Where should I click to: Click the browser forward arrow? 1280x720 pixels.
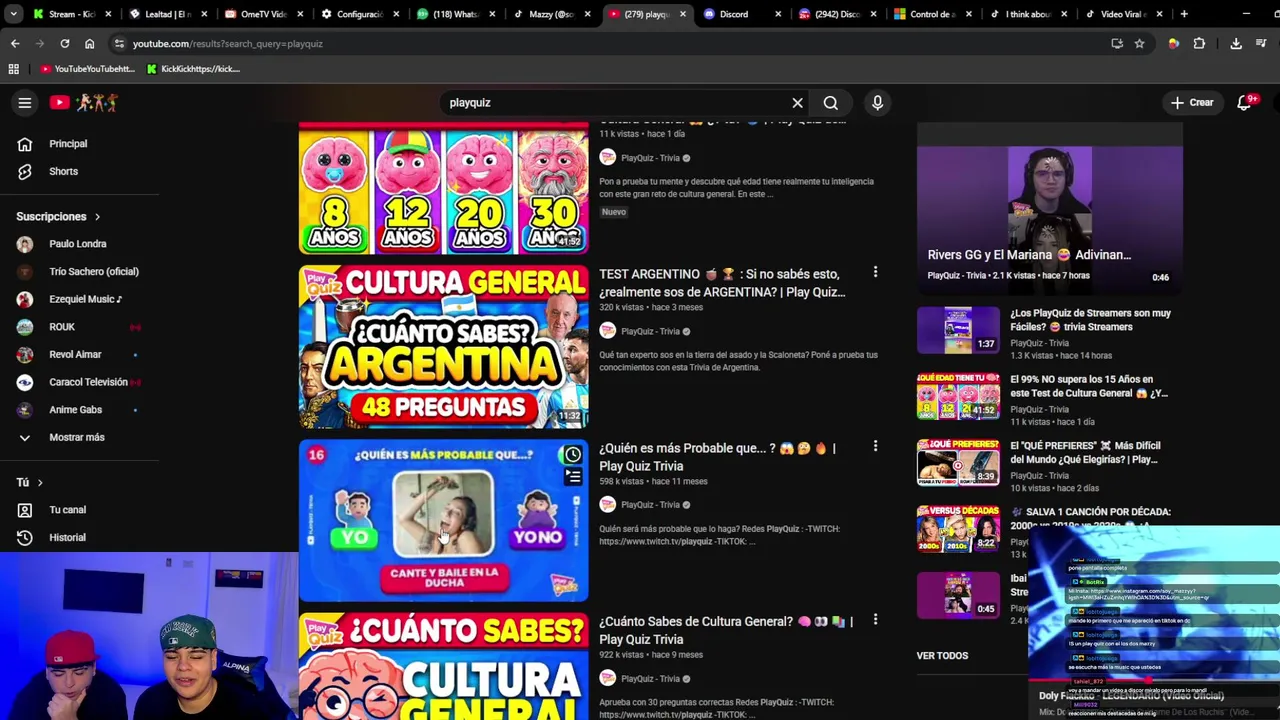(40, 44)
